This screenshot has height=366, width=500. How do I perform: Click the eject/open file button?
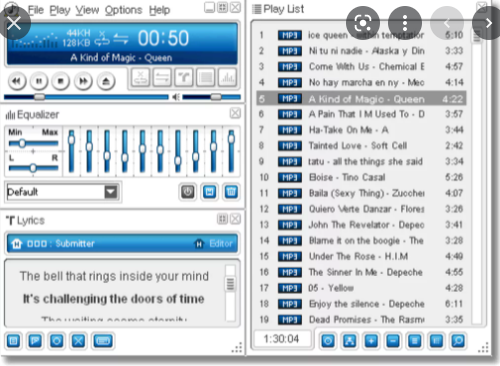click(106, 81)
